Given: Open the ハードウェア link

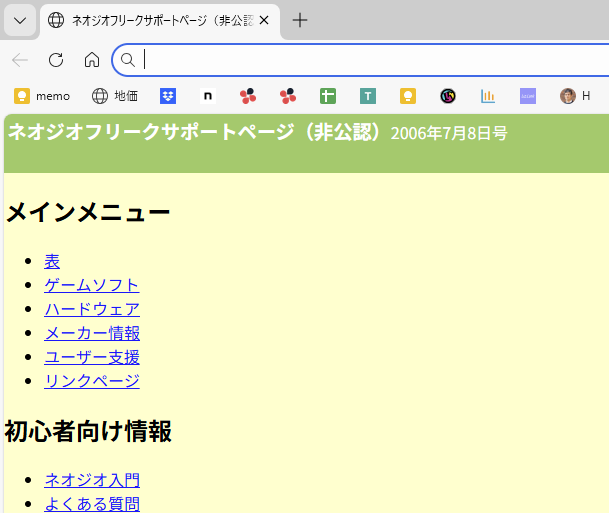Looking at the screenshot, I should pyautogui.click(x=92, y=309).
